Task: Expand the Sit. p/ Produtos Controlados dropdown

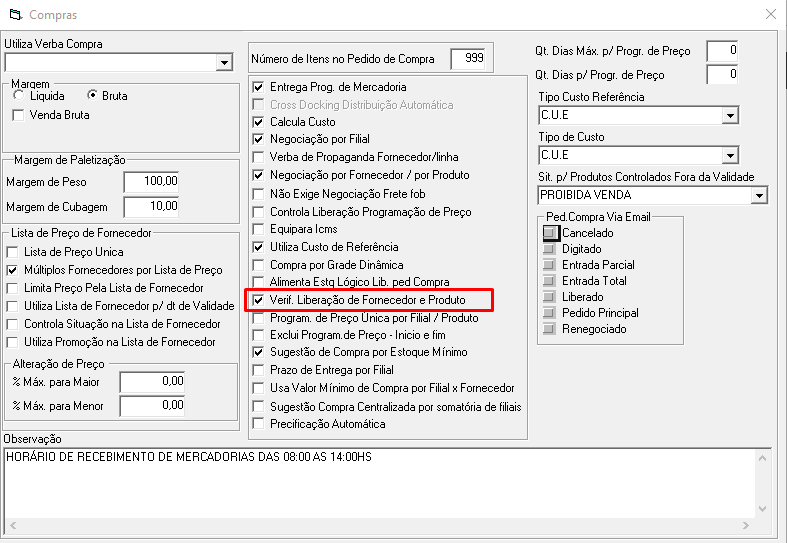Action: pyautogui.click(x=759, y=195)
